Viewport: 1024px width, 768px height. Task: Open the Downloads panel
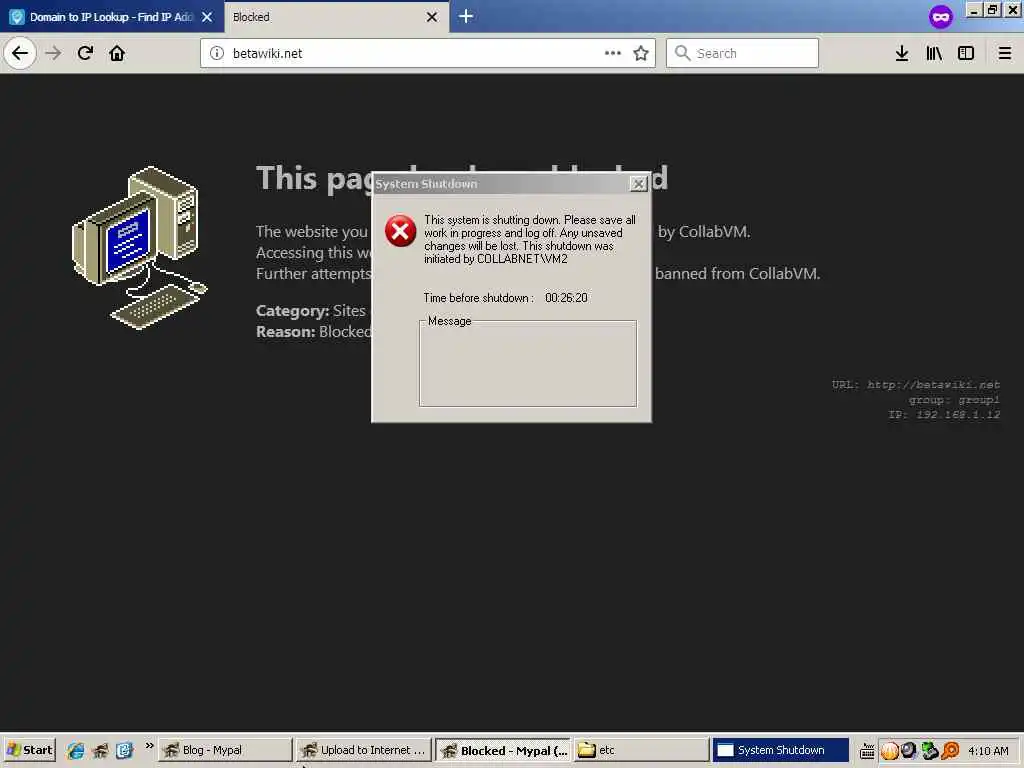pyautogui.click(x=902, y=54)
